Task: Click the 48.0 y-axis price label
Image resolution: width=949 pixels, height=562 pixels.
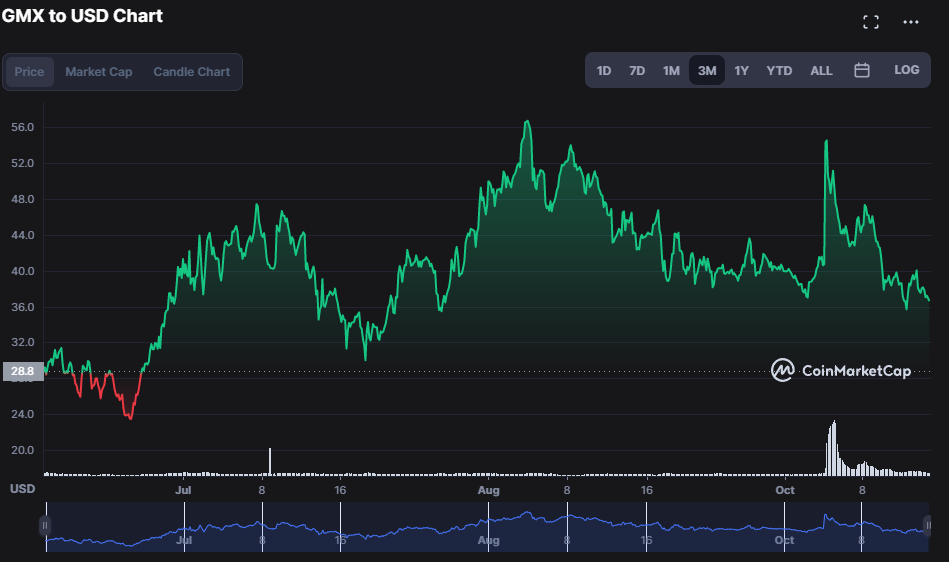Action: click(22, 199)
